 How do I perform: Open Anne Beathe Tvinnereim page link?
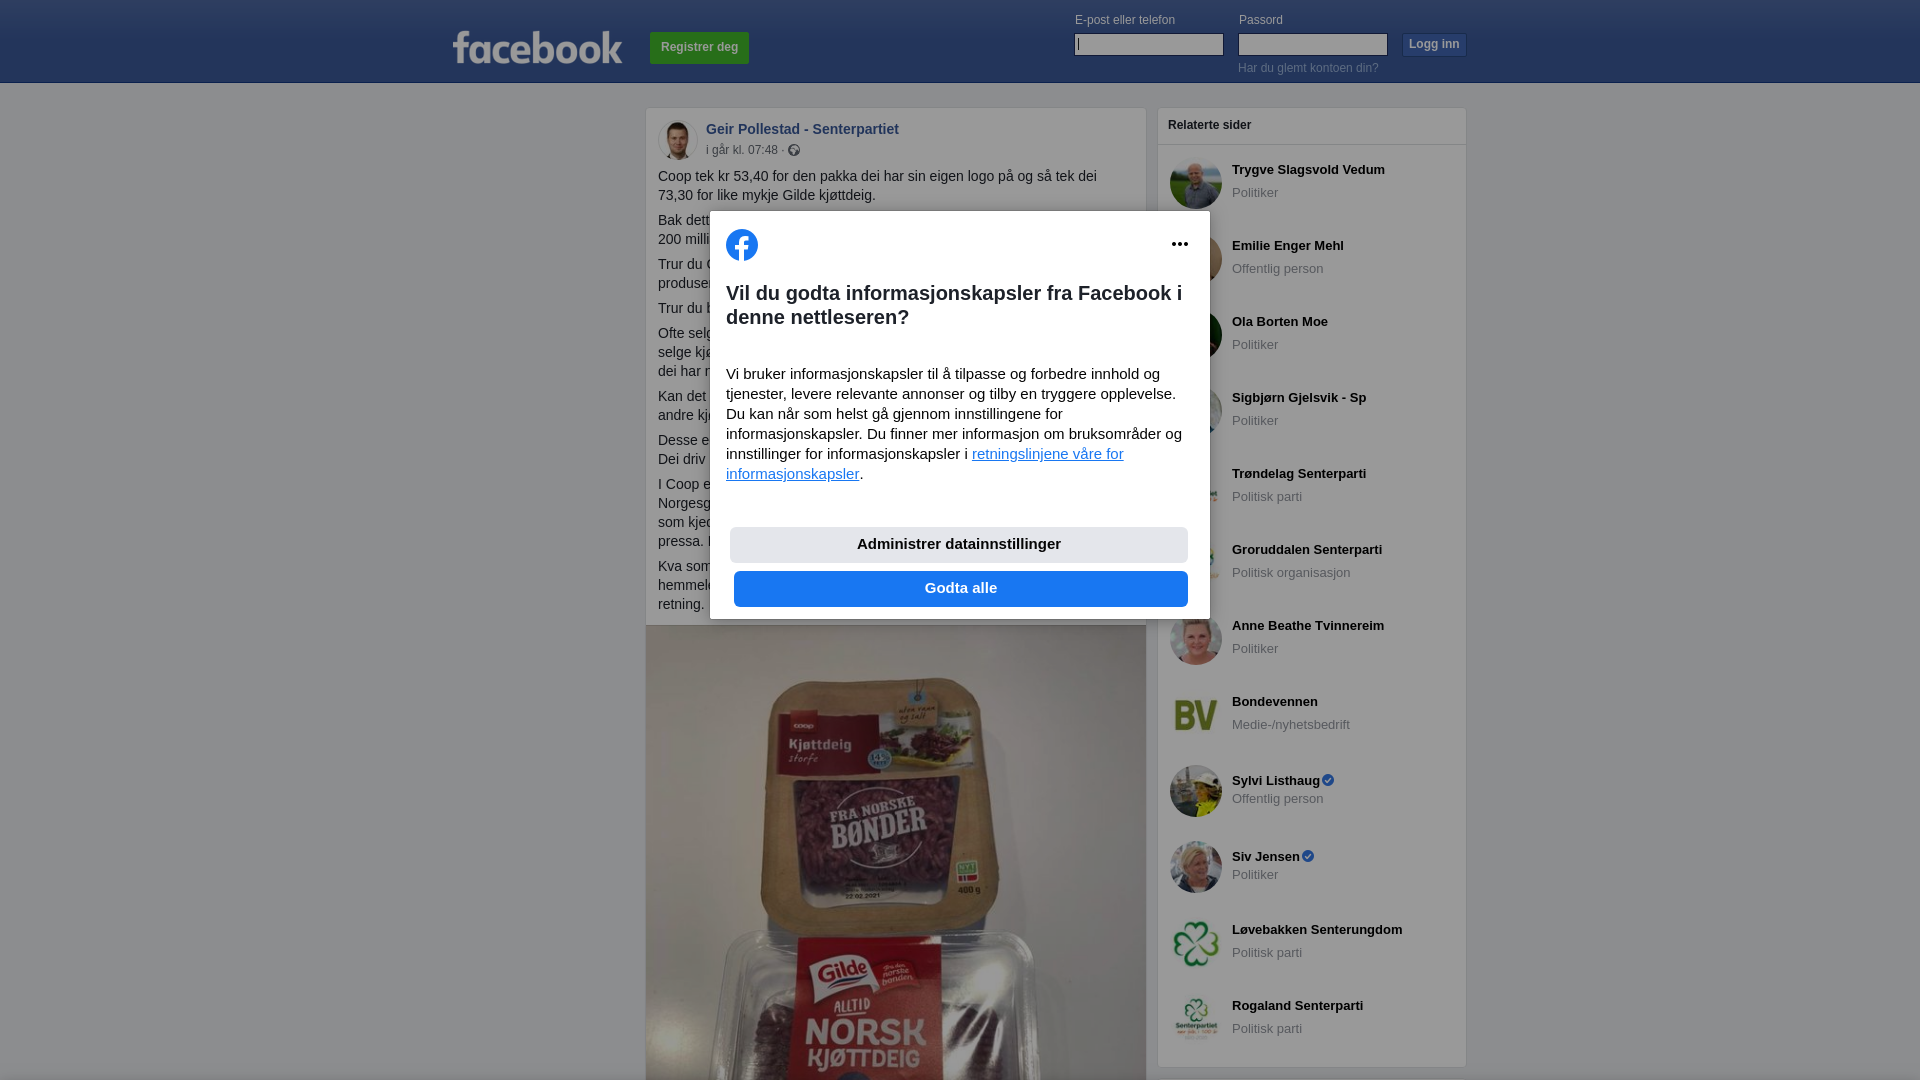pos(1308,626)
